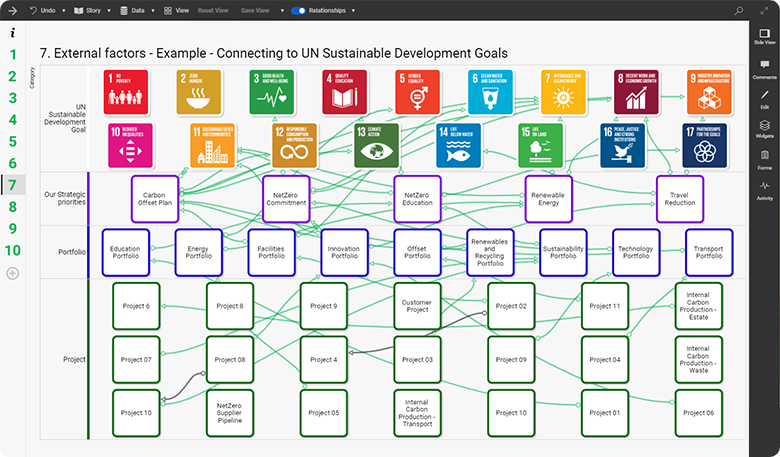The image size is (780, 457).
Task: Select SDG 17 Partnerships icon
Action: coord(705,146)
